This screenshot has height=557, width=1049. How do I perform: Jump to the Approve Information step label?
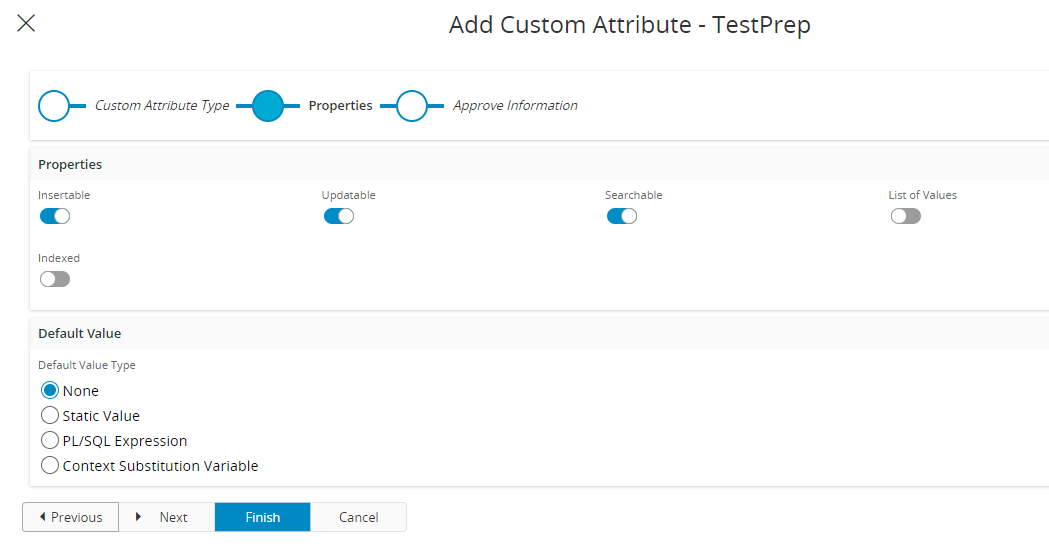(515, 106)
